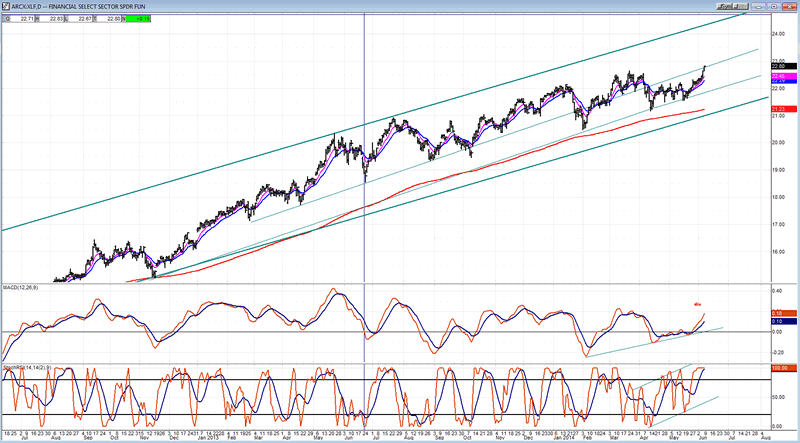Select the MACD(12,26,9) indicator label
This screenshot has width=800, height=443.
coord(24,289)
